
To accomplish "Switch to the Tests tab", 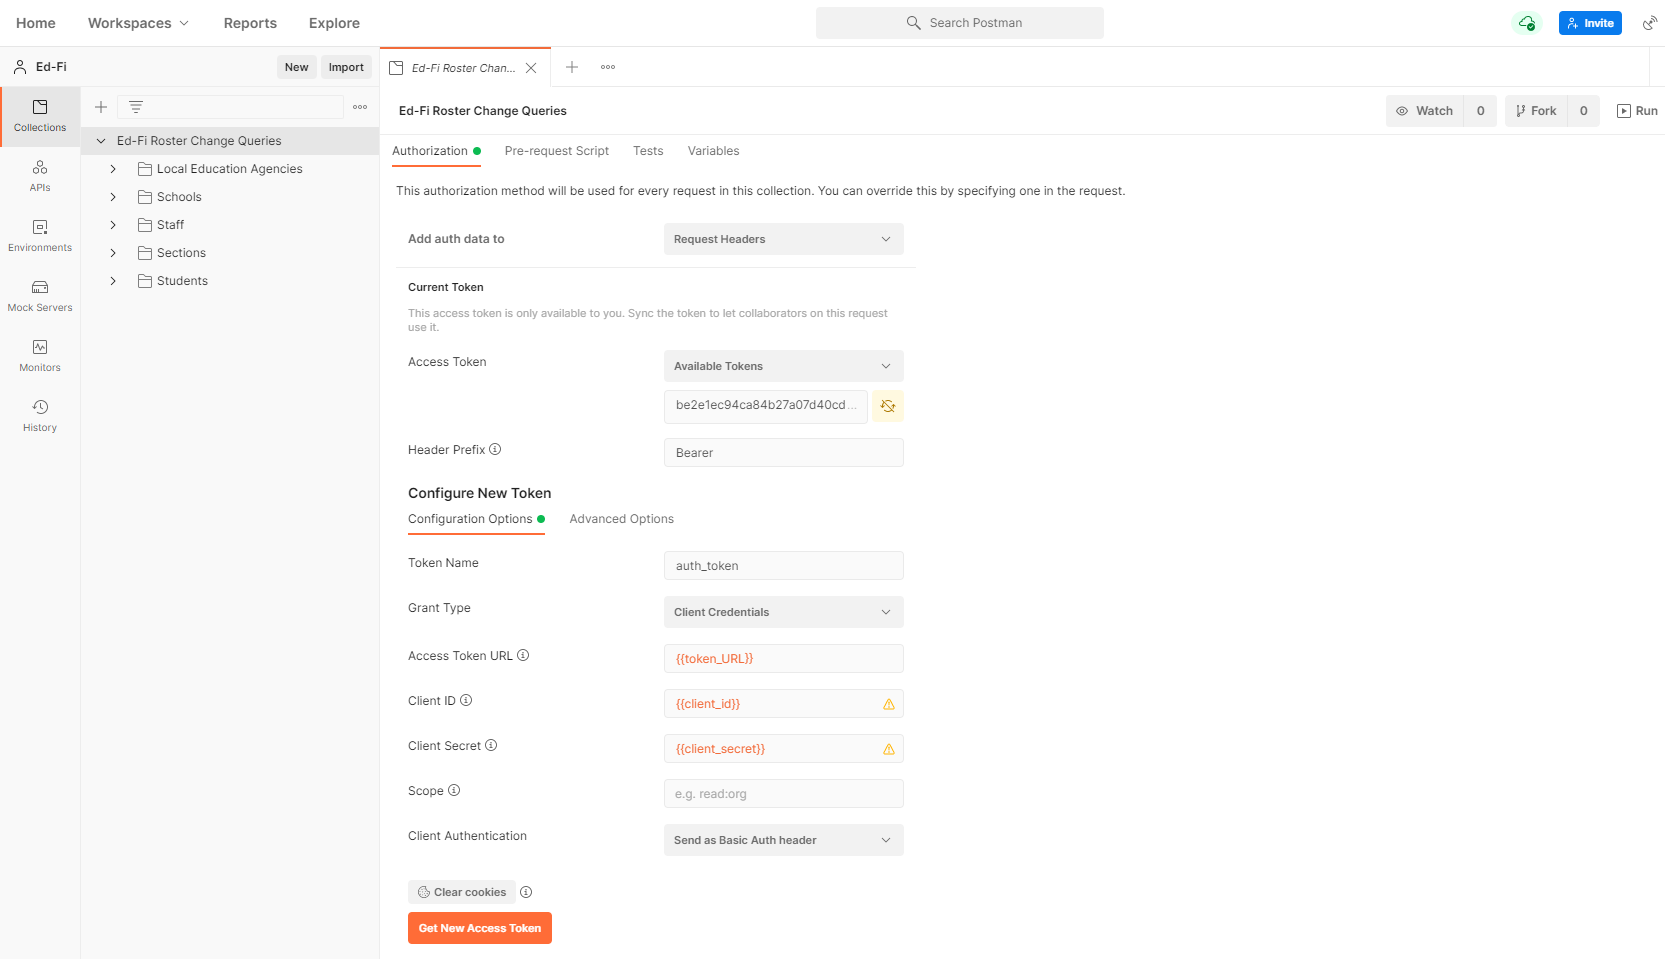I will [648, 151].
